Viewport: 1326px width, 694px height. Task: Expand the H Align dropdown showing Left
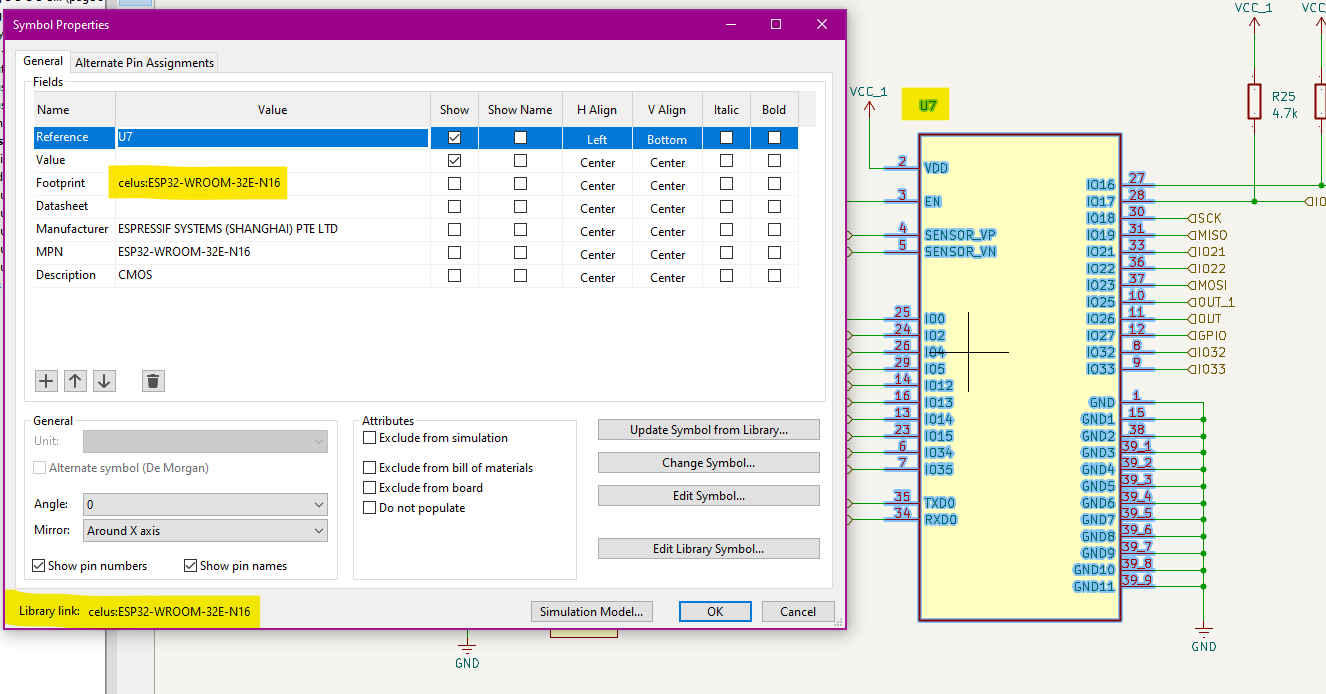(597, 138)
